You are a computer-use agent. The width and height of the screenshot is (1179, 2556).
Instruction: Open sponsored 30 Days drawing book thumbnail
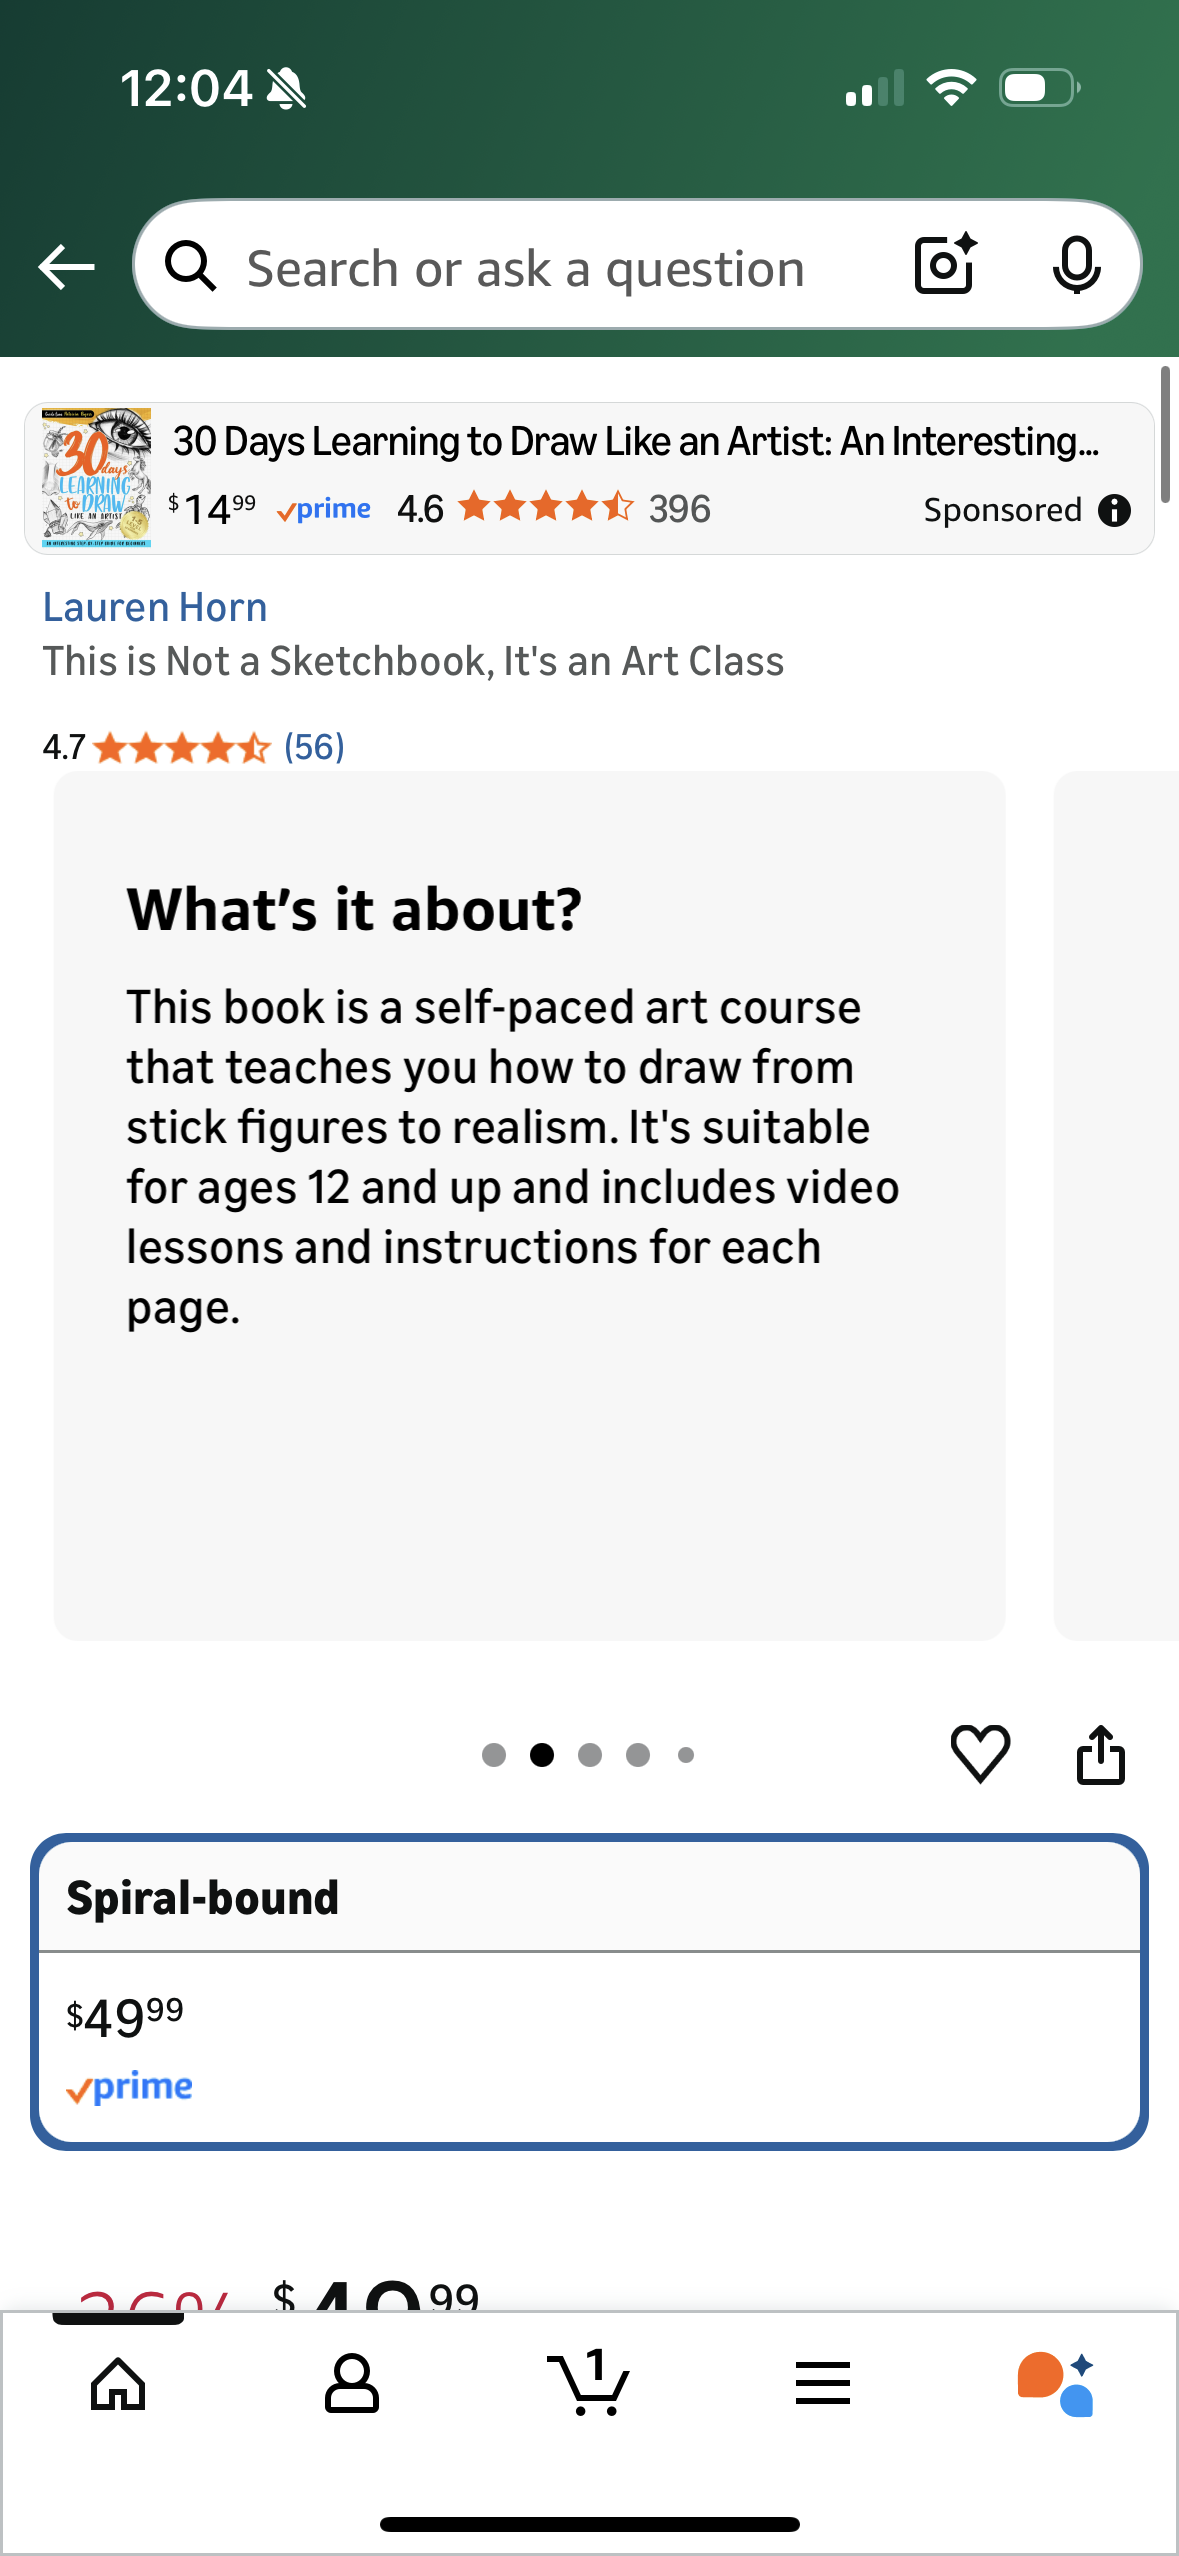[97, 477]
